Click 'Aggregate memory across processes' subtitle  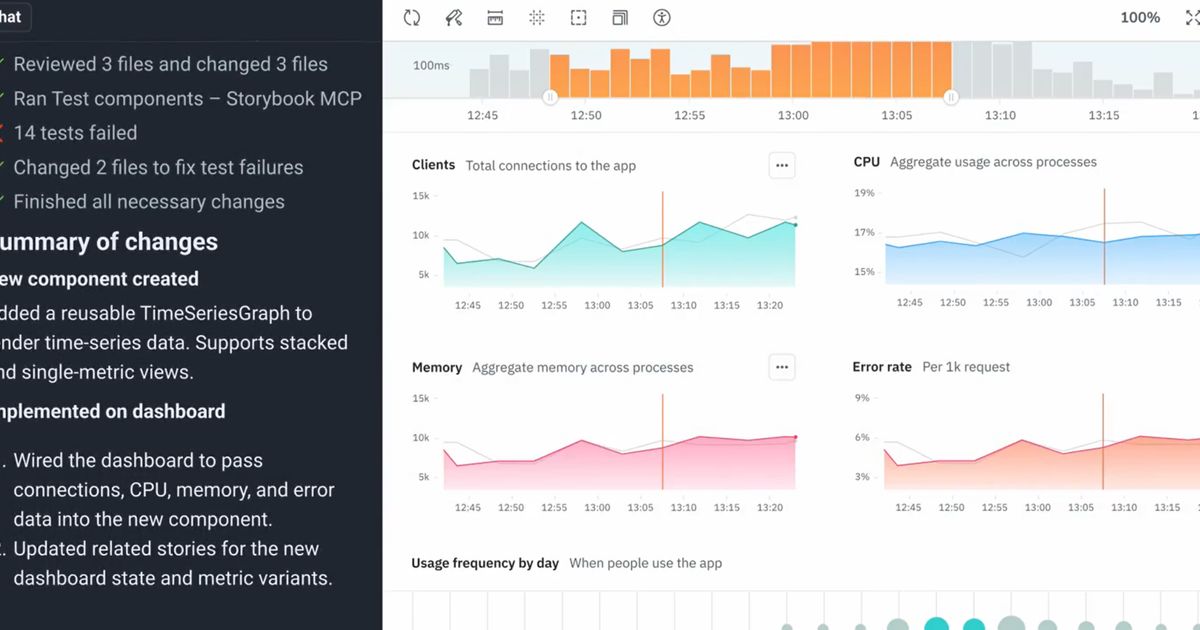click(583, 368)
